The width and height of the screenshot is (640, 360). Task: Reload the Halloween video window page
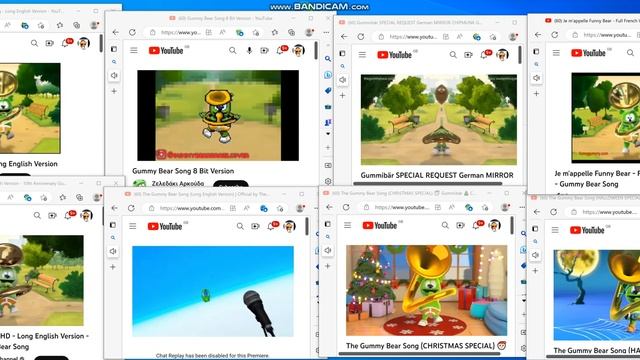tap(553, 212)
